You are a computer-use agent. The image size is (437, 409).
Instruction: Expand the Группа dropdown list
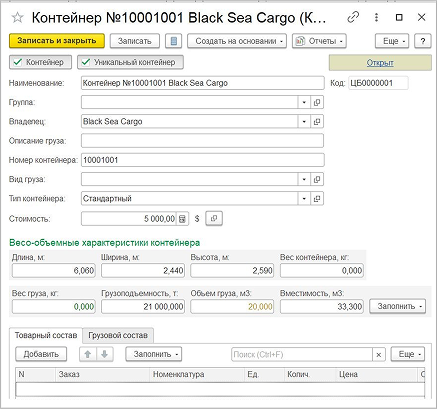pos(304,102)
